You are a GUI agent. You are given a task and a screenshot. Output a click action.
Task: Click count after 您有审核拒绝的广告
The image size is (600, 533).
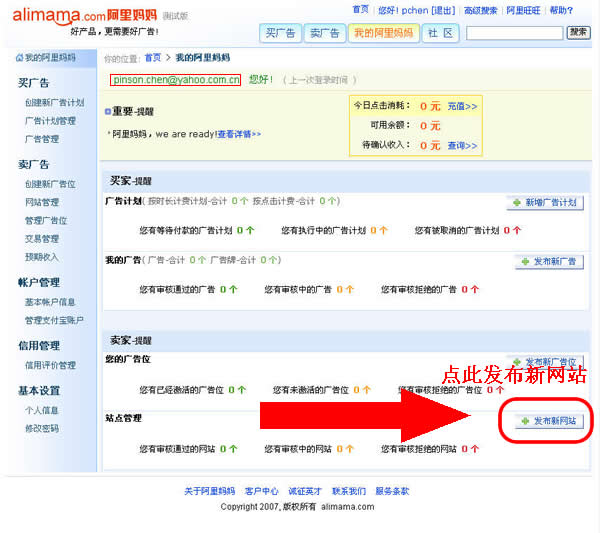[x=470, y=290]
